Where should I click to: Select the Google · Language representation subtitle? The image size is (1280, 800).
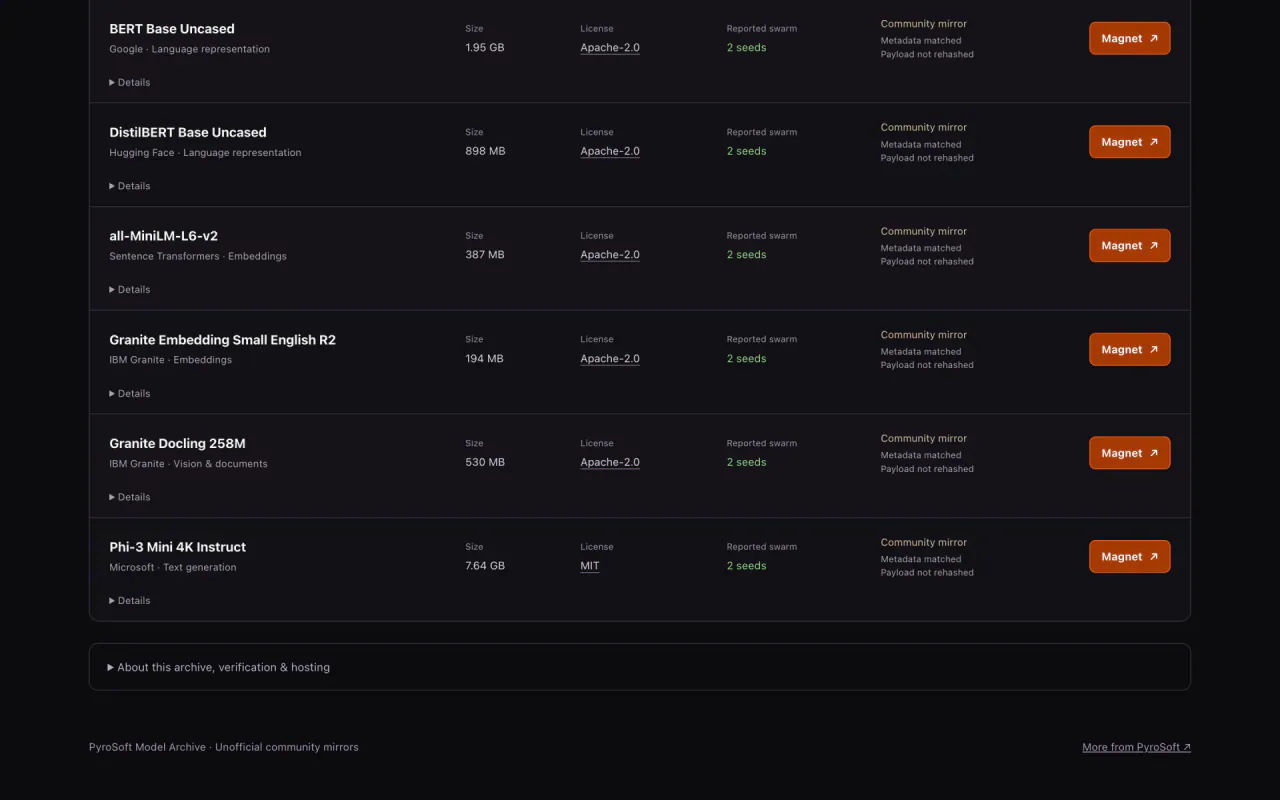coord(190,49)
